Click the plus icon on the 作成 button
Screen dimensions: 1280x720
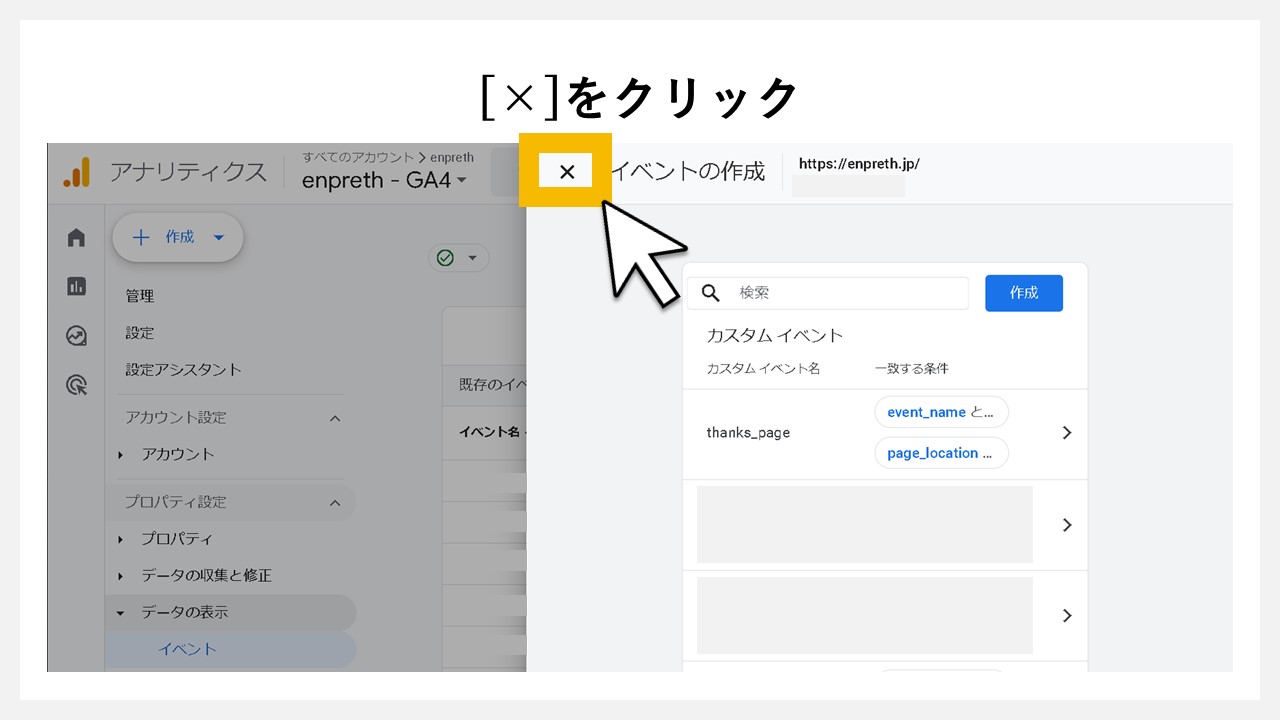point(141,237)
